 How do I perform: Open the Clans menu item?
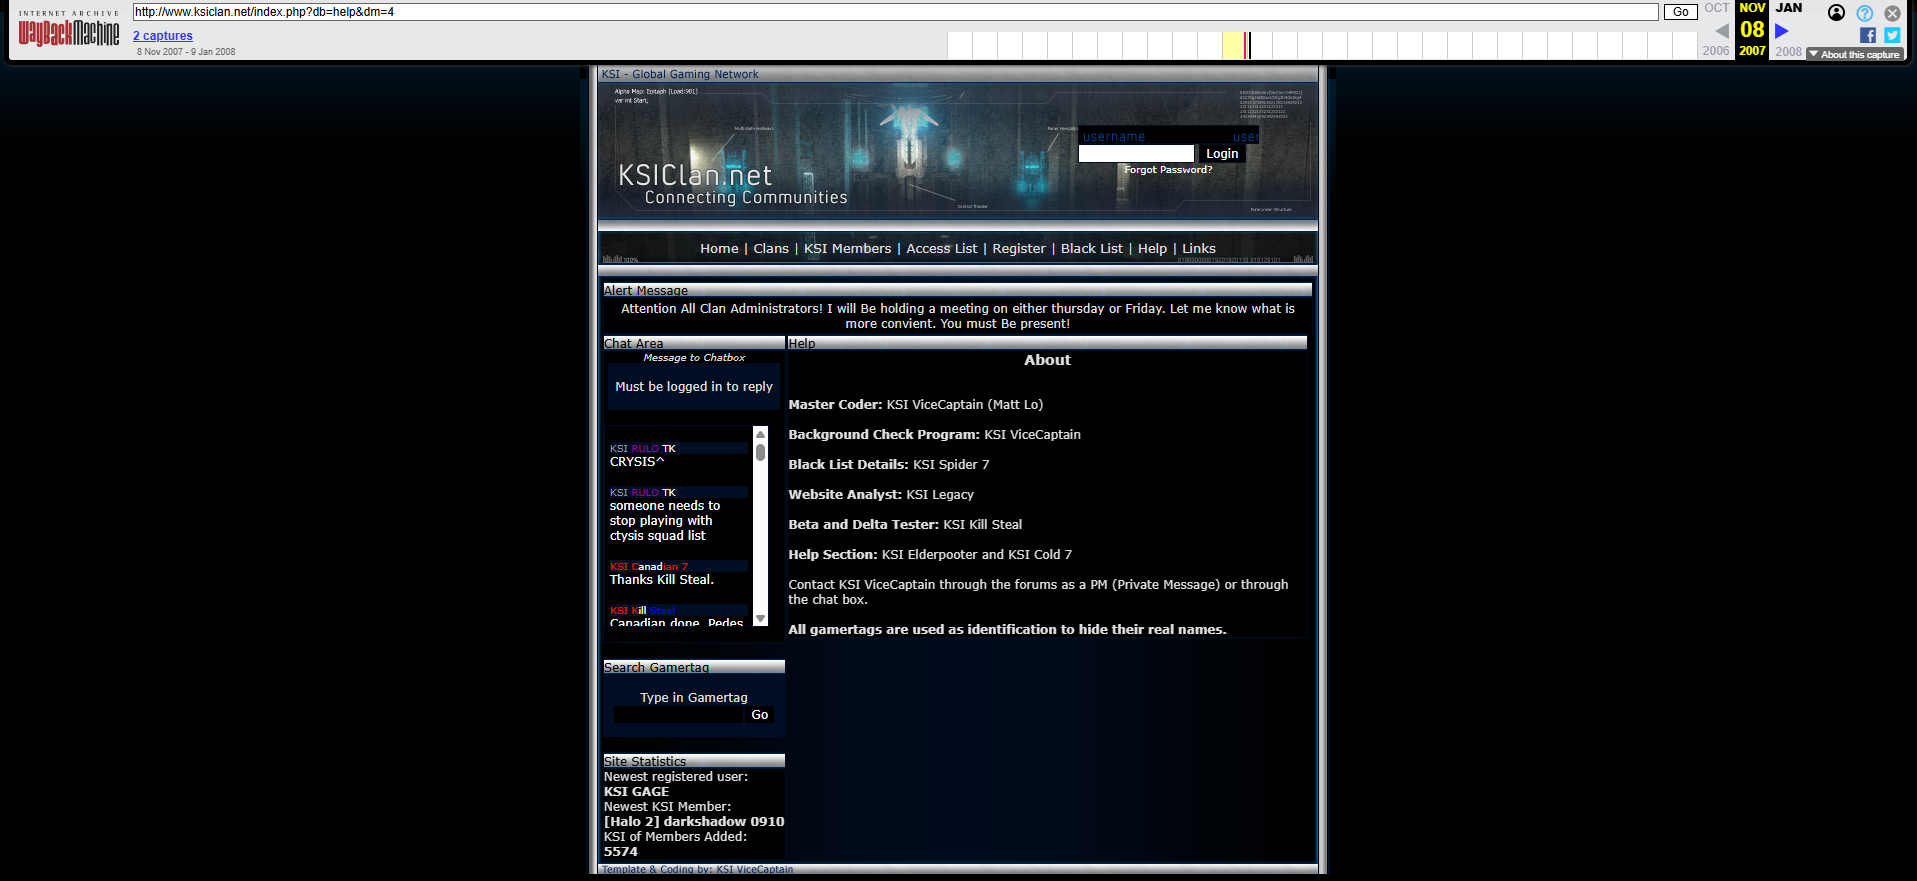(770, 249)
